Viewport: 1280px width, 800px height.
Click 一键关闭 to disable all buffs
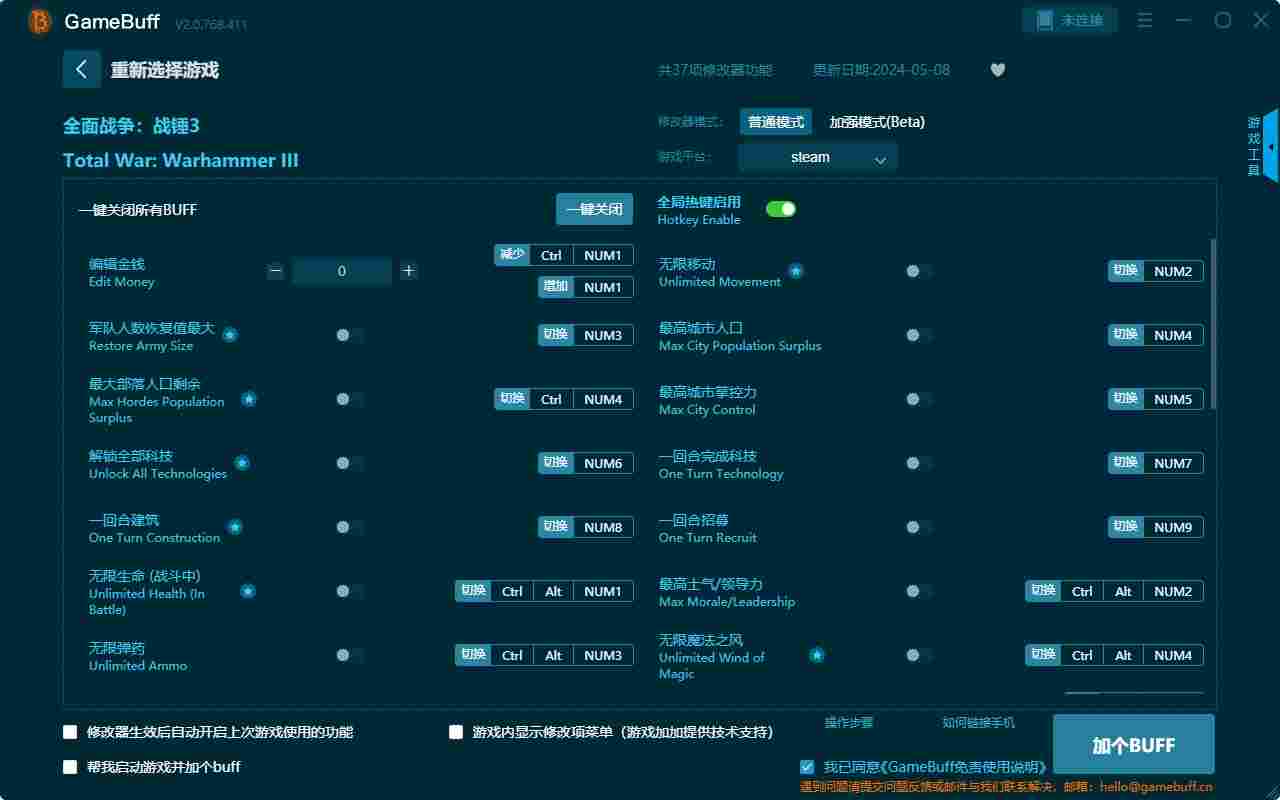595,209
